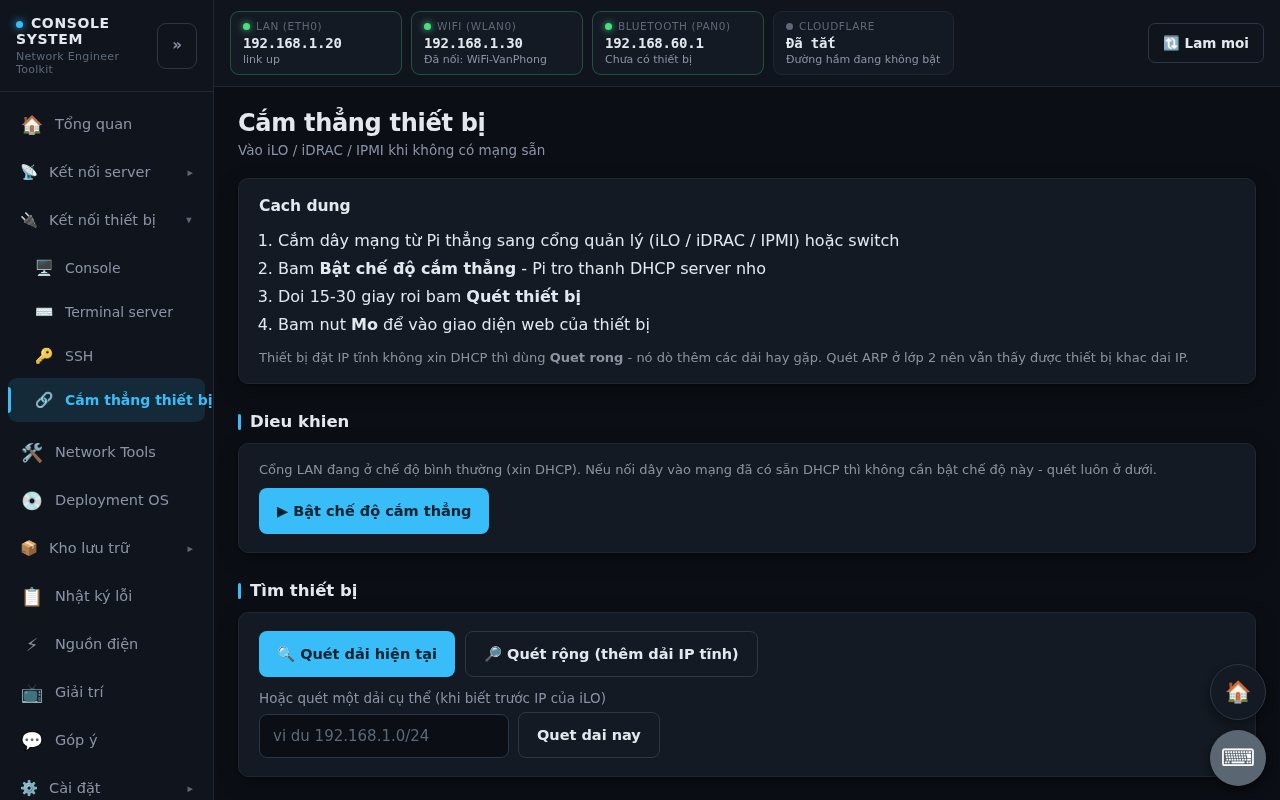Image resolution: width=1280 pixels, height=800 pixels.
Task: Click the Nguồn điện lightning icon
Action: point(32,645)
